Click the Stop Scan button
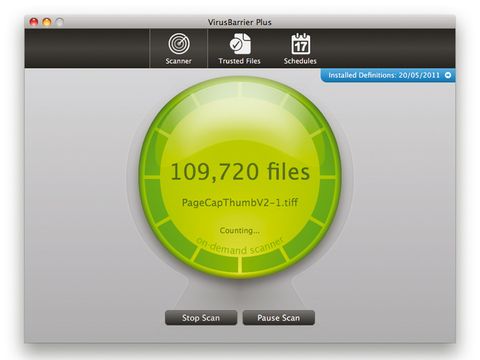 tap(201, 318)
